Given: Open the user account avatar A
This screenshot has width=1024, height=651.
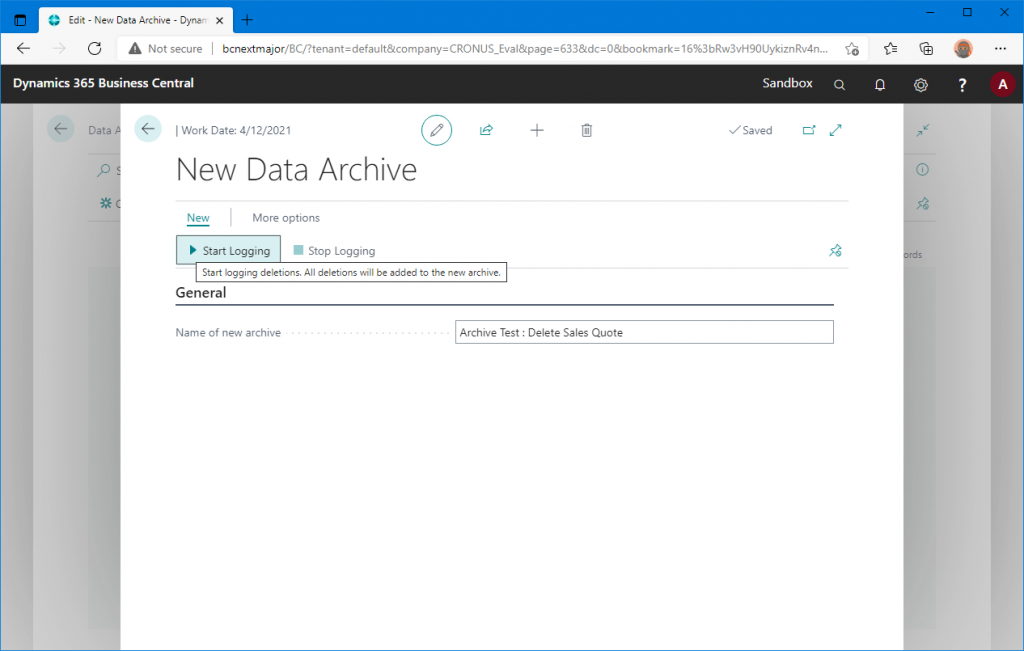Looking at the screenshot, I should click(1002, 84).
